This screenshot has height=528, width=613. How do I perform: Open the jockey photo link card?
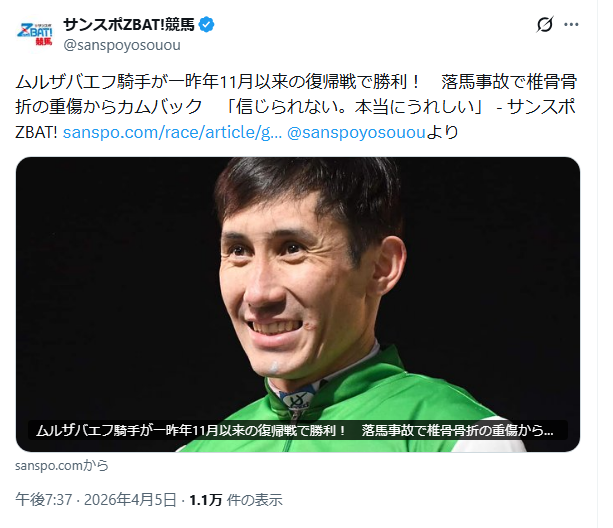pyautogui.click(x=298, y=304)
